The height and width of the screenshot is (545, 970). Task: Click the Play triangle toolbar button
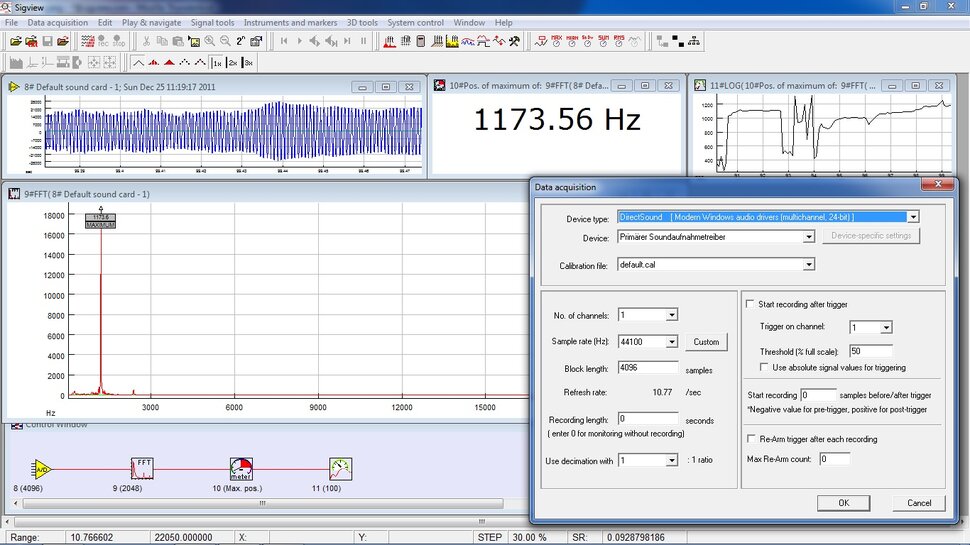[x=299, y=41]
